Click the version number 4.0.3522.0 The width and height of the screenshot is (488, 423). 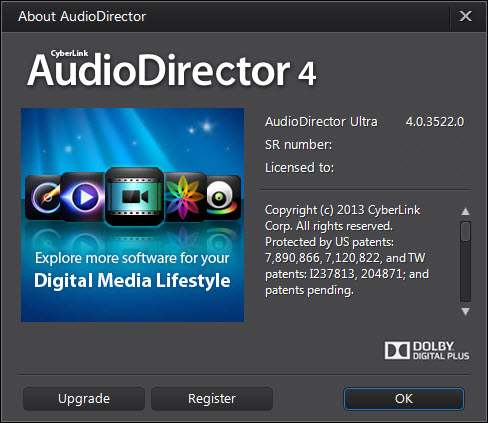pyautogui.click(x=435, y=122)
